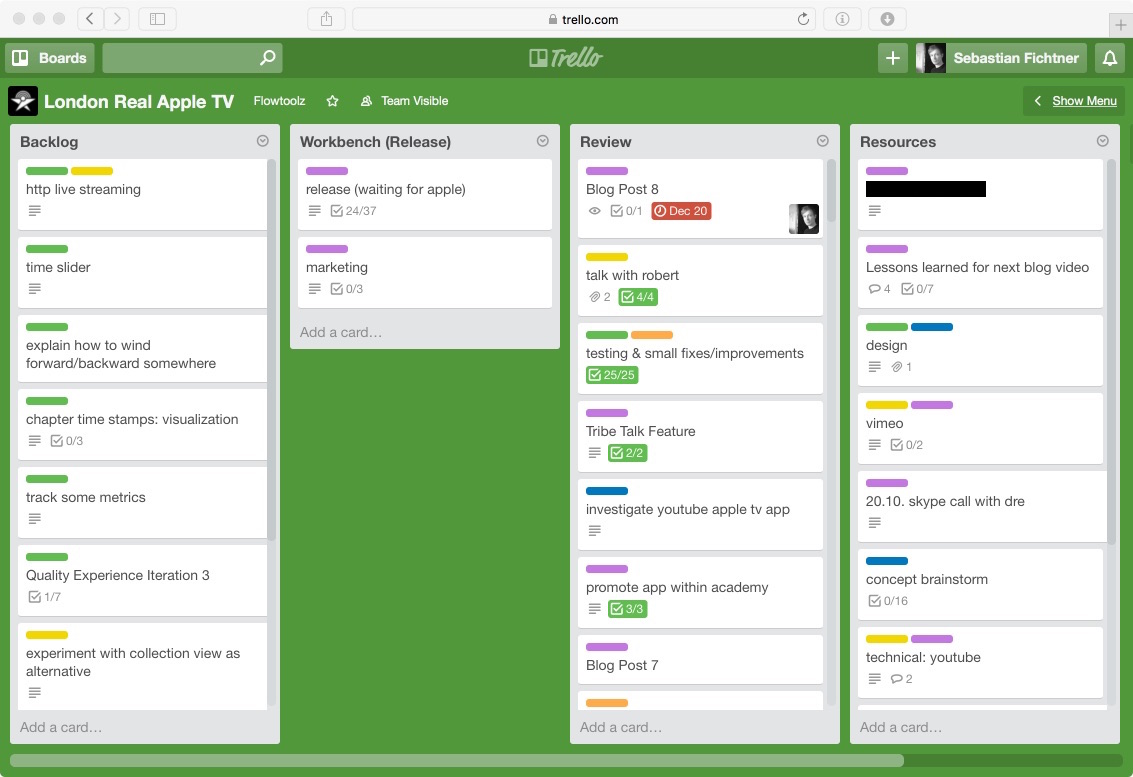Viewport: 1133px width, 777px height.
Task: Click the watch eye icon on Blog Post 8
Action: 595,211
